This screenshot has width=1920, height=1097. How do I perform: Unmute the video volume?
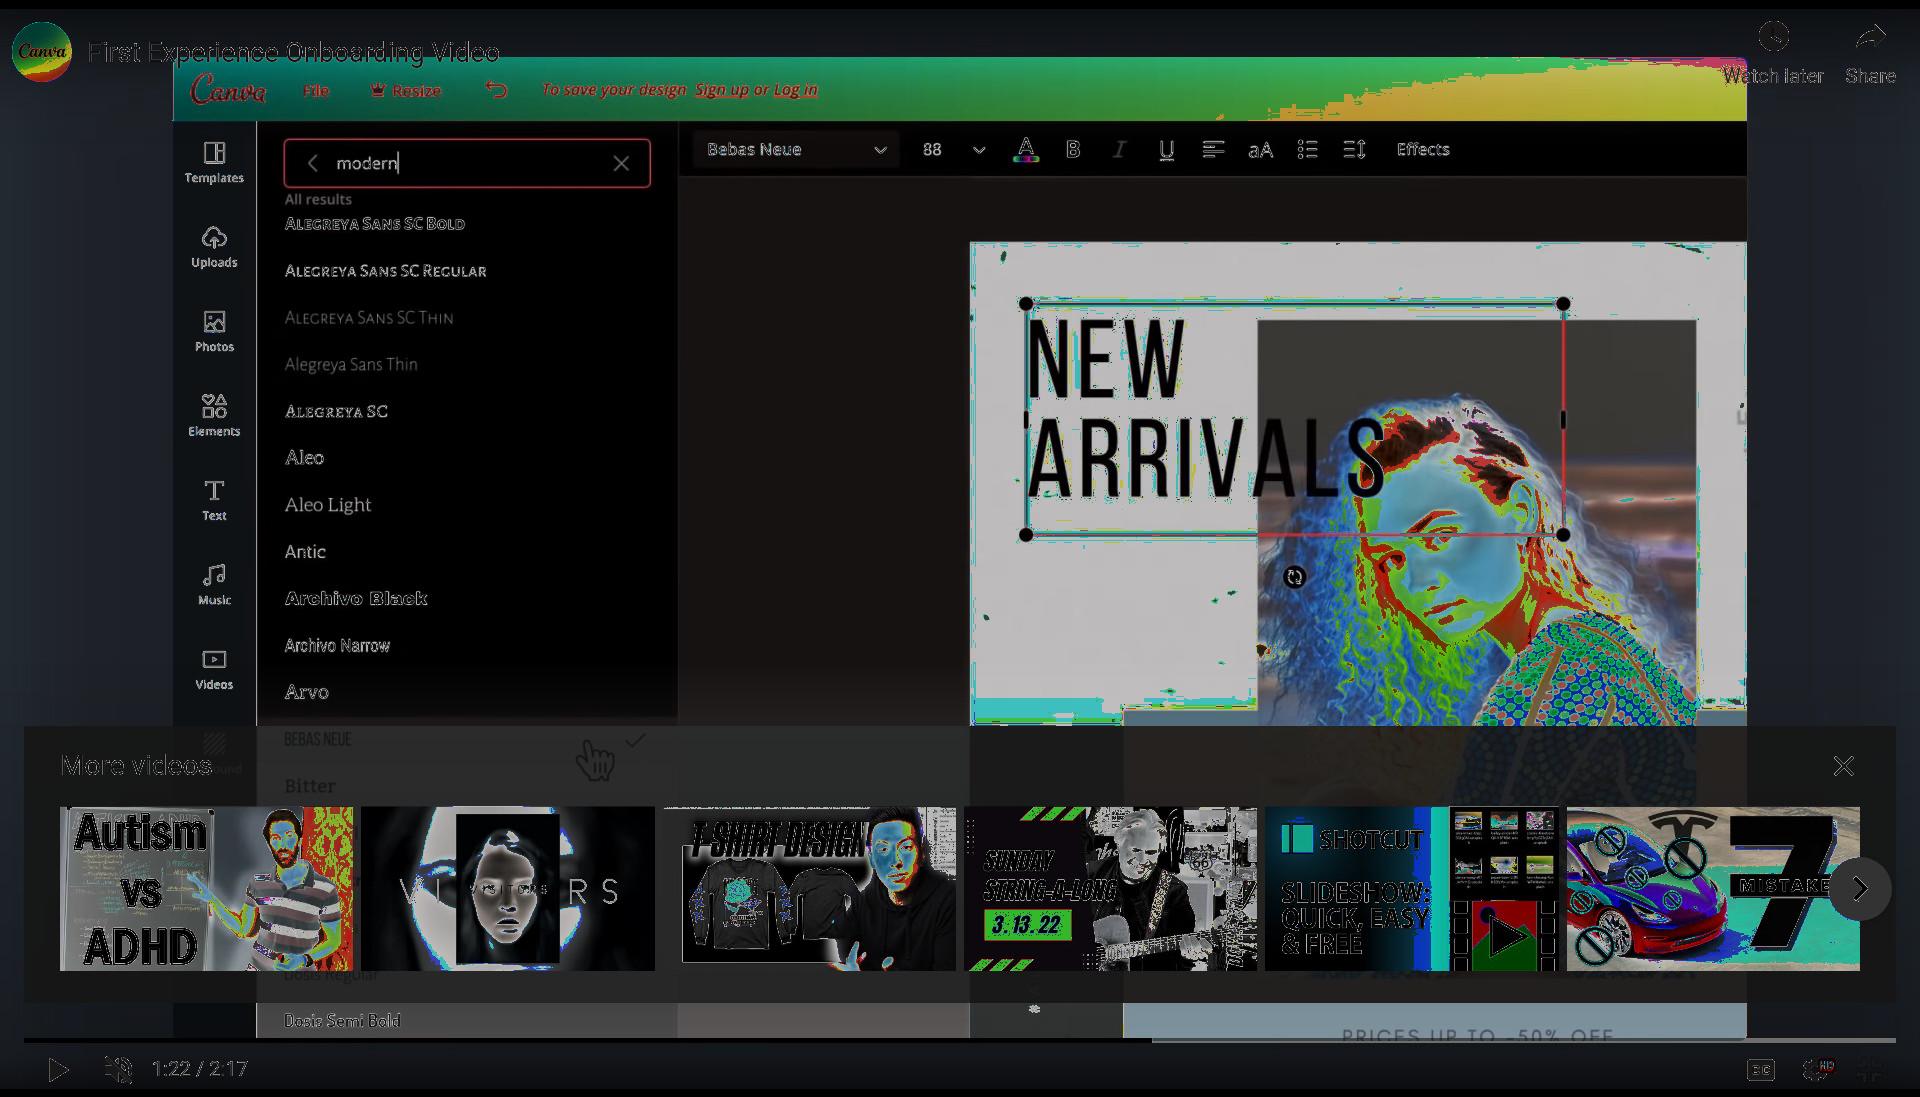pyautogui.click(x=118, y=1069)
